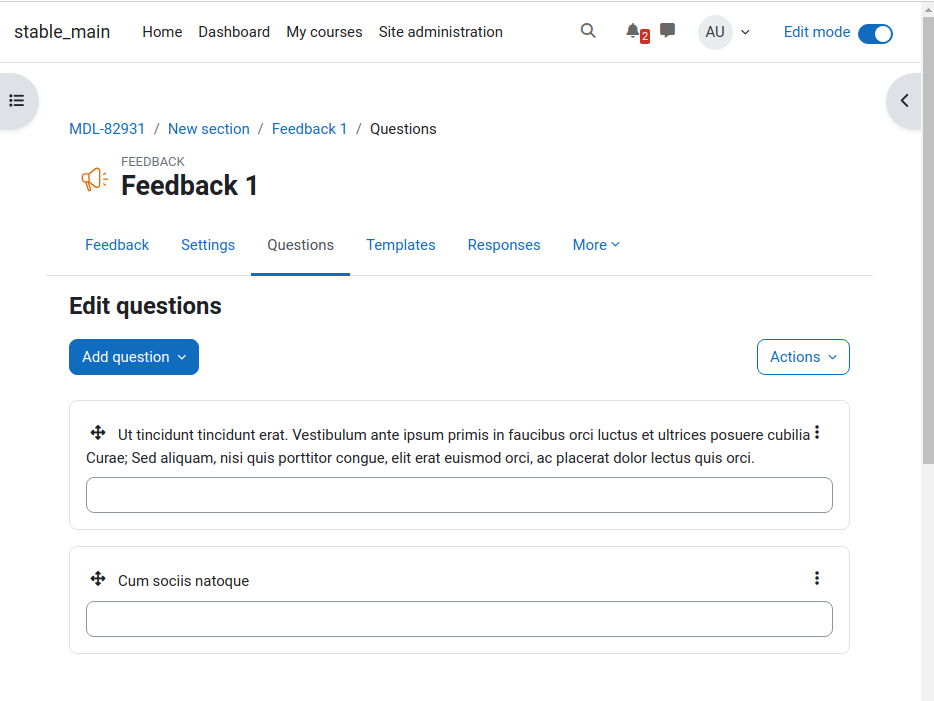Focus answer field under Cum sociis natoque
The height and width of the screenshot is (701, 934).
tap(459, 619)
